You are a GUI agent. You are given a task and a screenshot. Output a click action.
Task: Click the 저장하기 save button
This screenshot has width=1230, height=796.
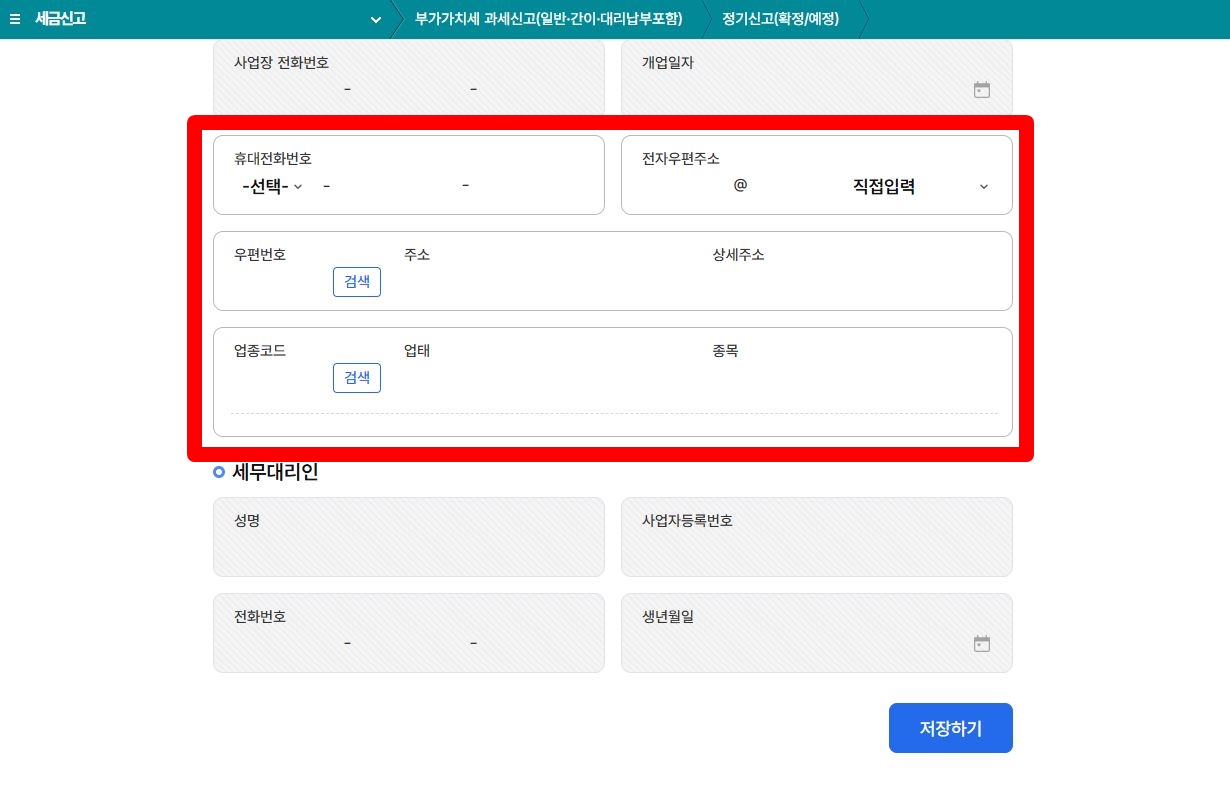coord(950,728)
